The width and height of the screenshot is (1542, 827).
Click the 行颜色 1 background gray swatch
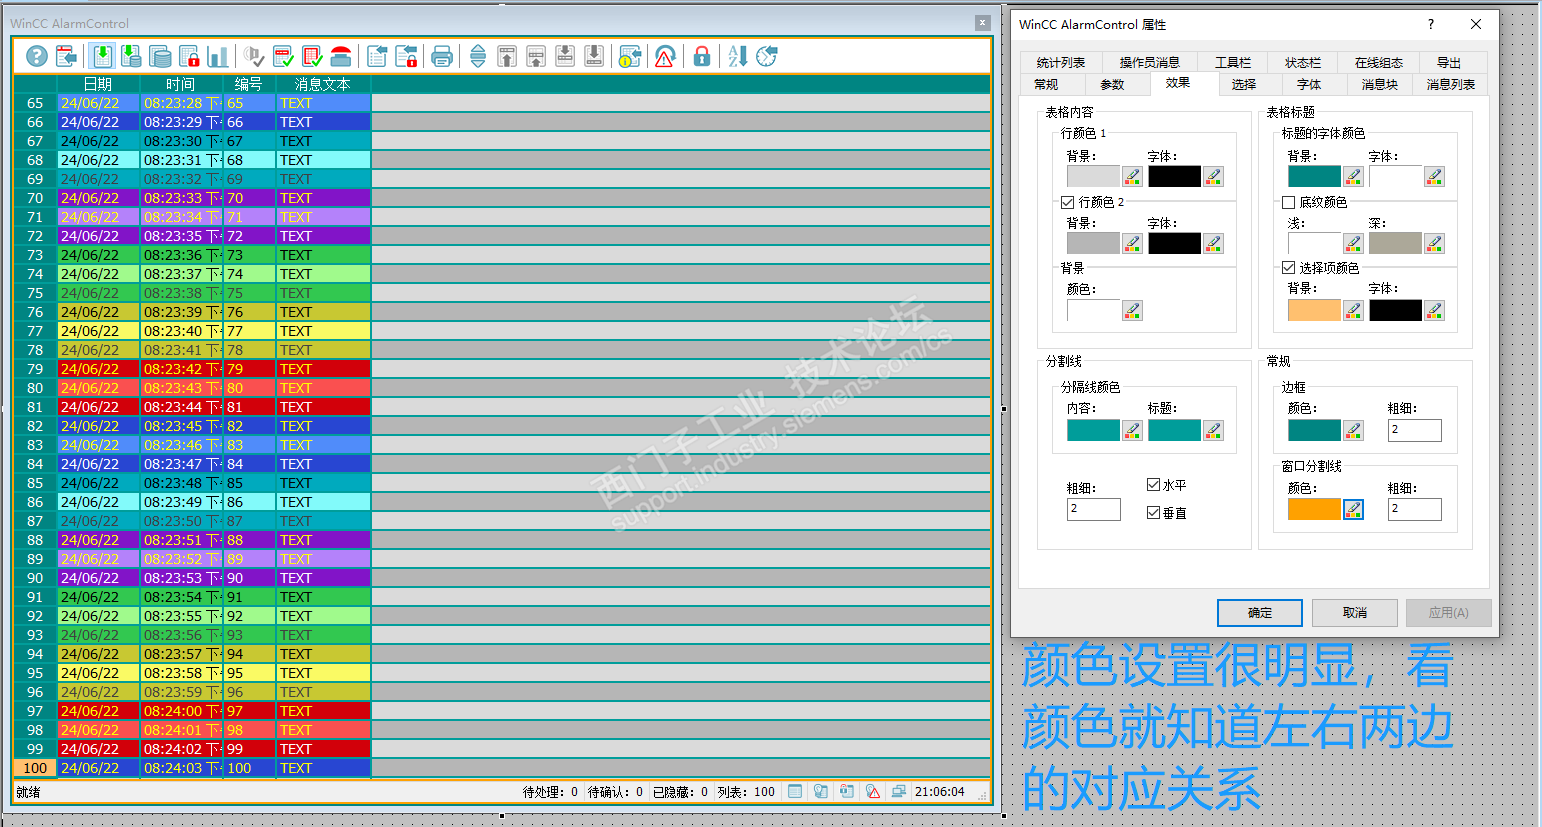tap(1093, 177)
